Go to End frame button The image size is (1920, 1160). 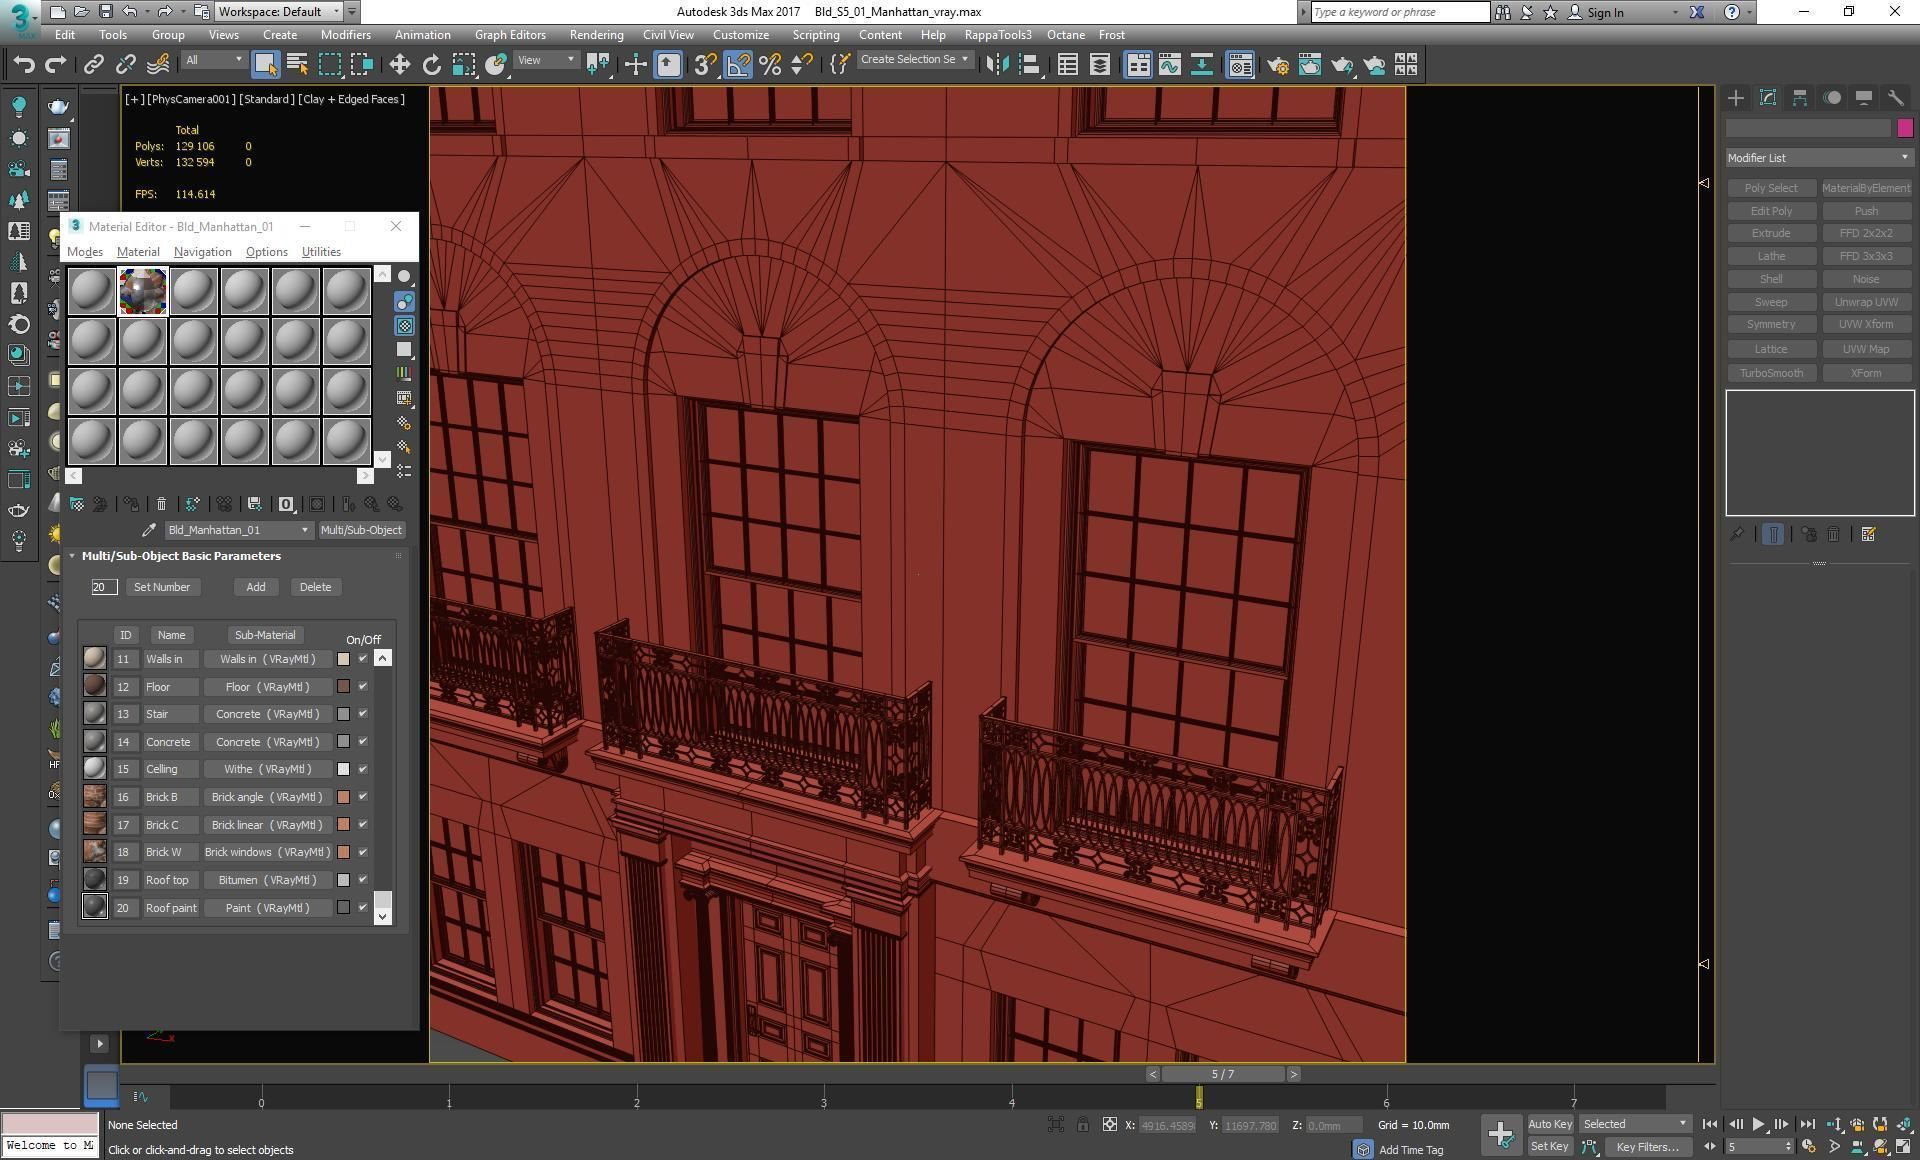pos(1807,1125)
